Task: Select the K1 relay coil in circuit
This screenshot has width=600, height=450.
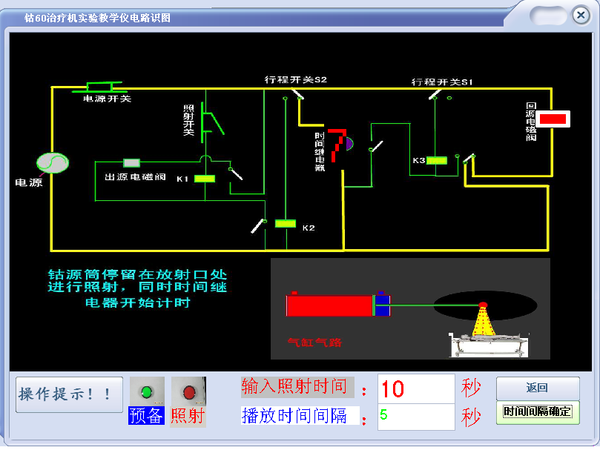Action: (x=205, y=178)
